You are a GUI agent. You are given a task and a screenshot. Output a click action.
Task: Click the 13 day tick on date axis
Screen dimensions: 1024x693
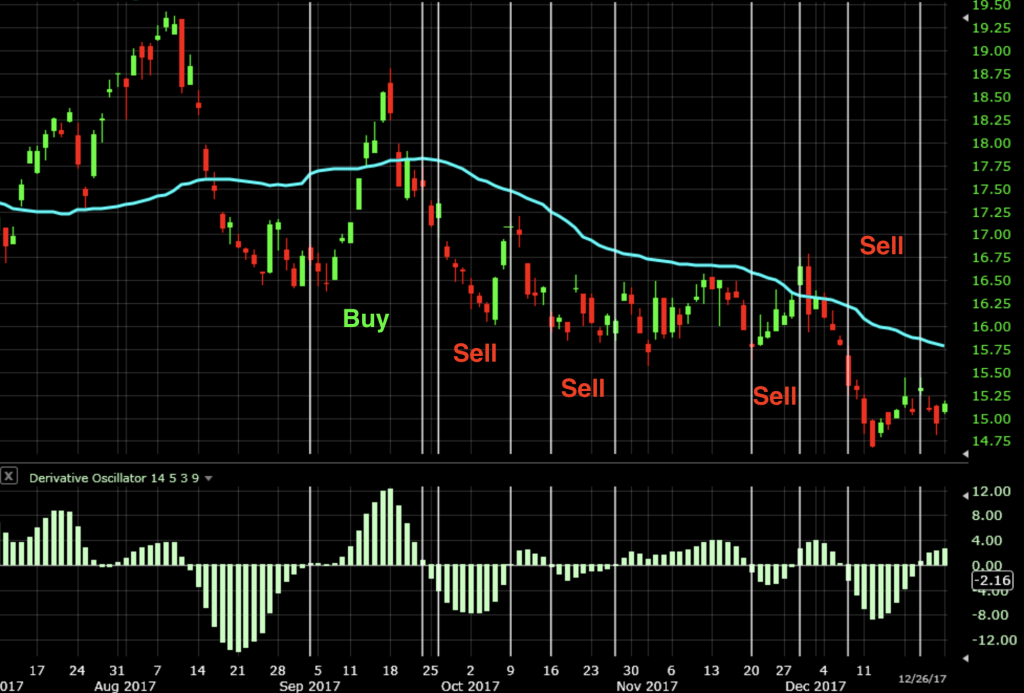711,670
